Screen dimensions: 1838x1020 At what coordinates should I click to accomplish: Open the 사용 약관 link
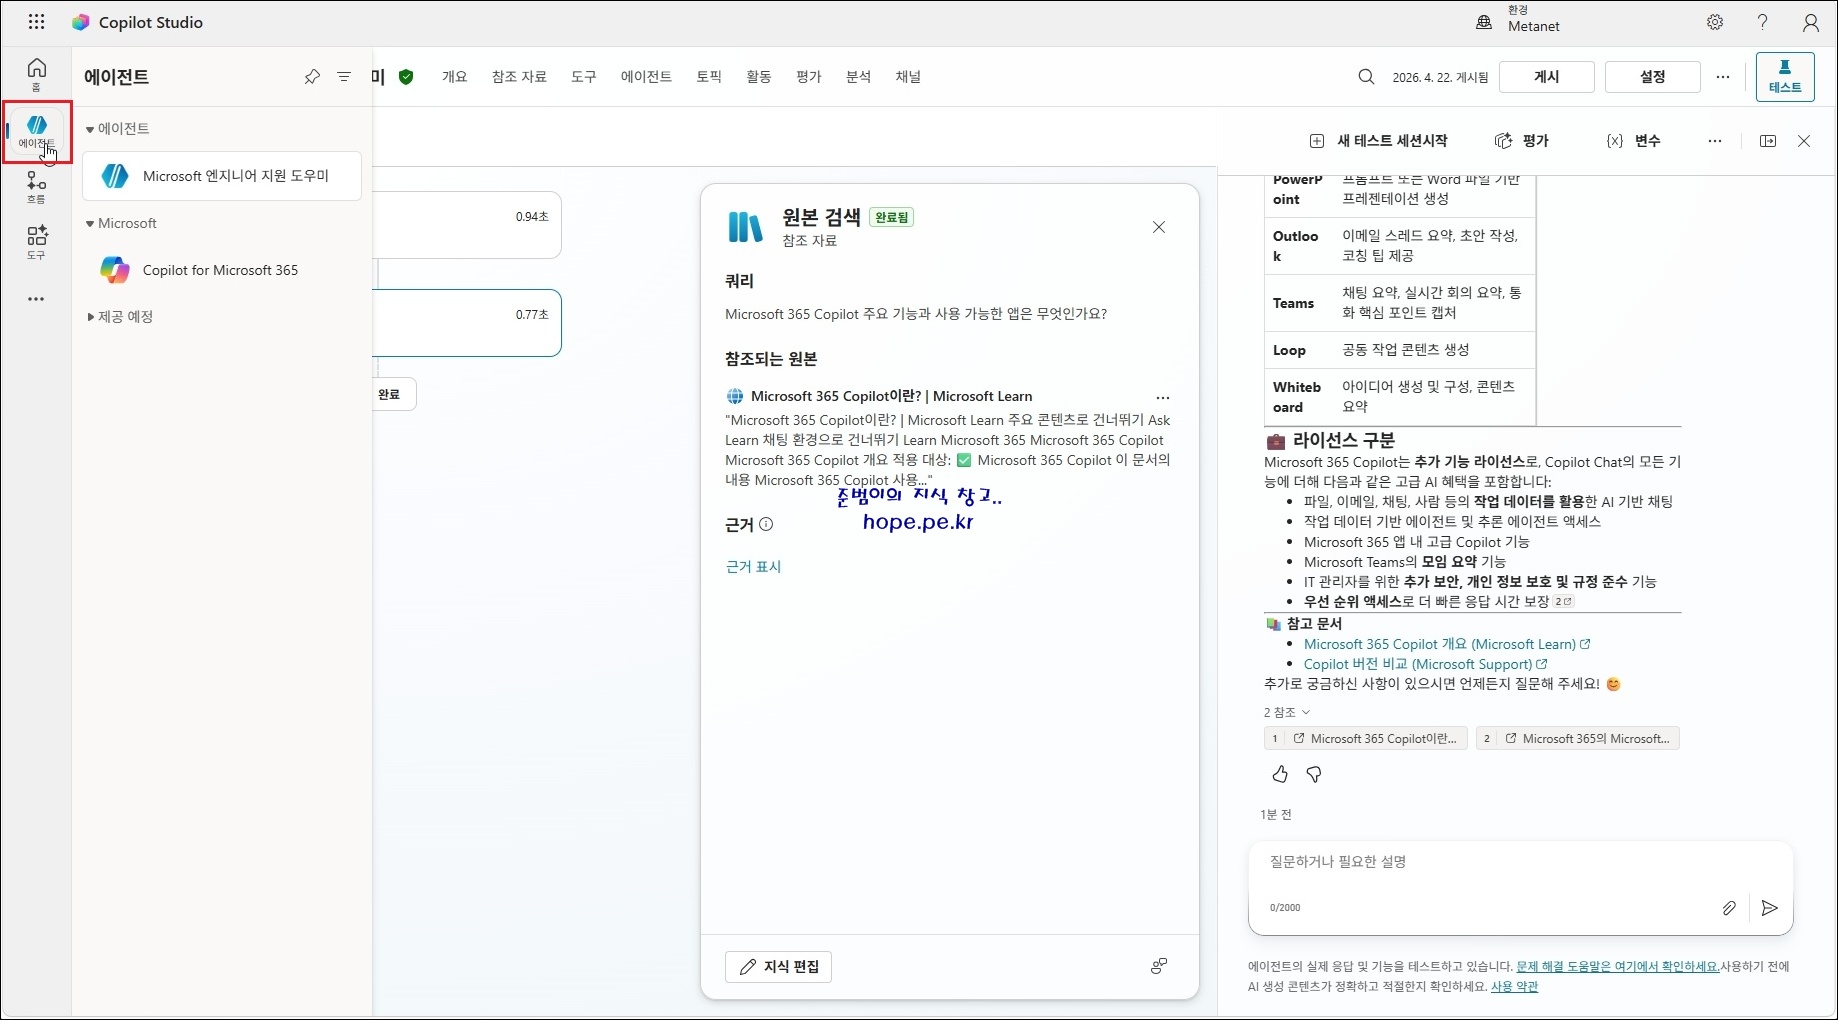pyautogui.click(x=1514, y=986)
